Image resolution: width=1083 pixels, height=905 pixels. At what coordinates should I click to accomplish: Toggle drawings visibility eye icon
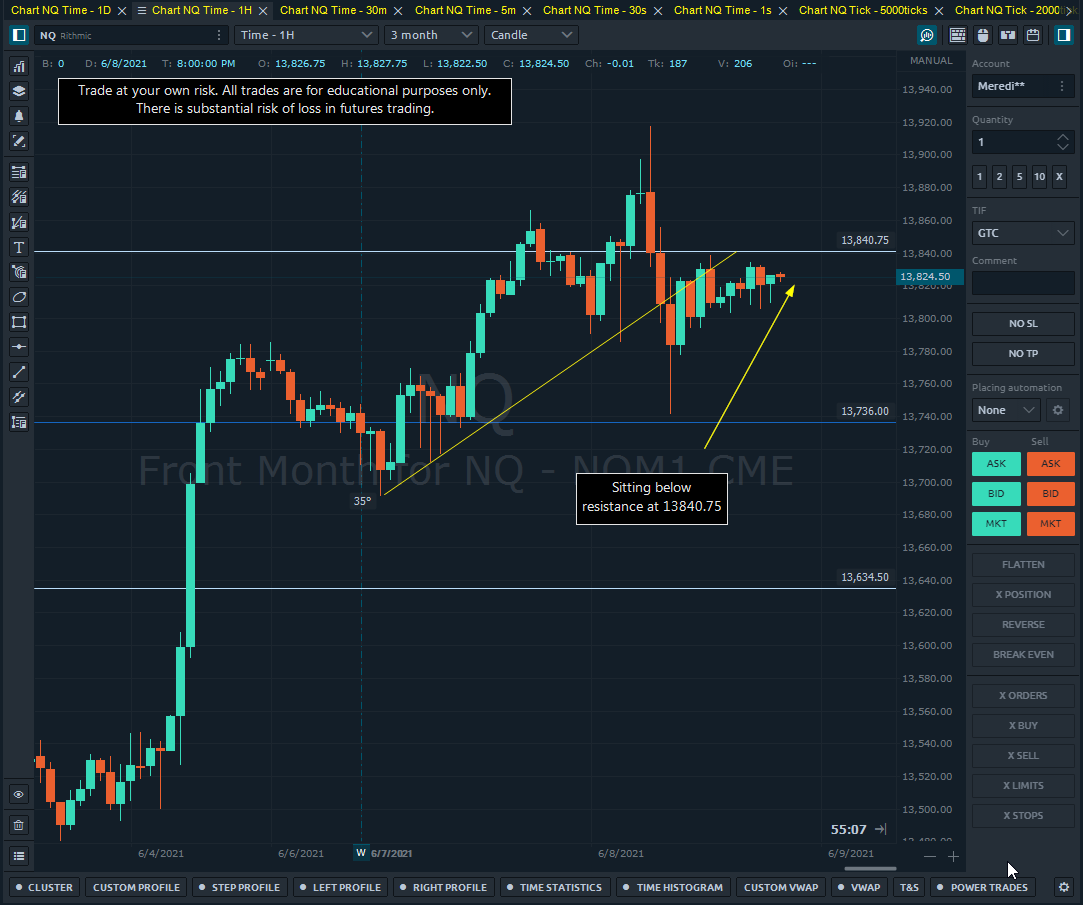19,794
